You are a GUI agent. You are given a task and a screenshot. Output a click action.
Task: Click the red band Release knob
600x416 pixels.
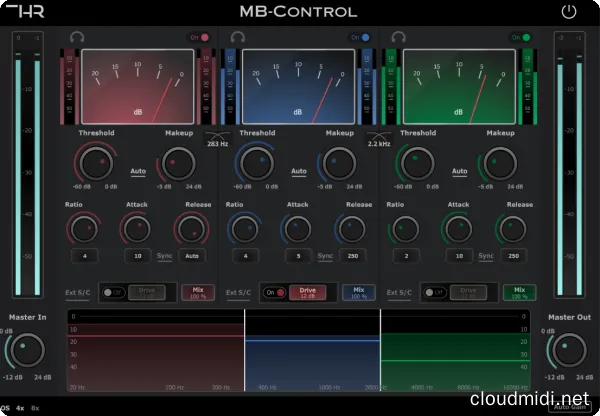[191, 229]
